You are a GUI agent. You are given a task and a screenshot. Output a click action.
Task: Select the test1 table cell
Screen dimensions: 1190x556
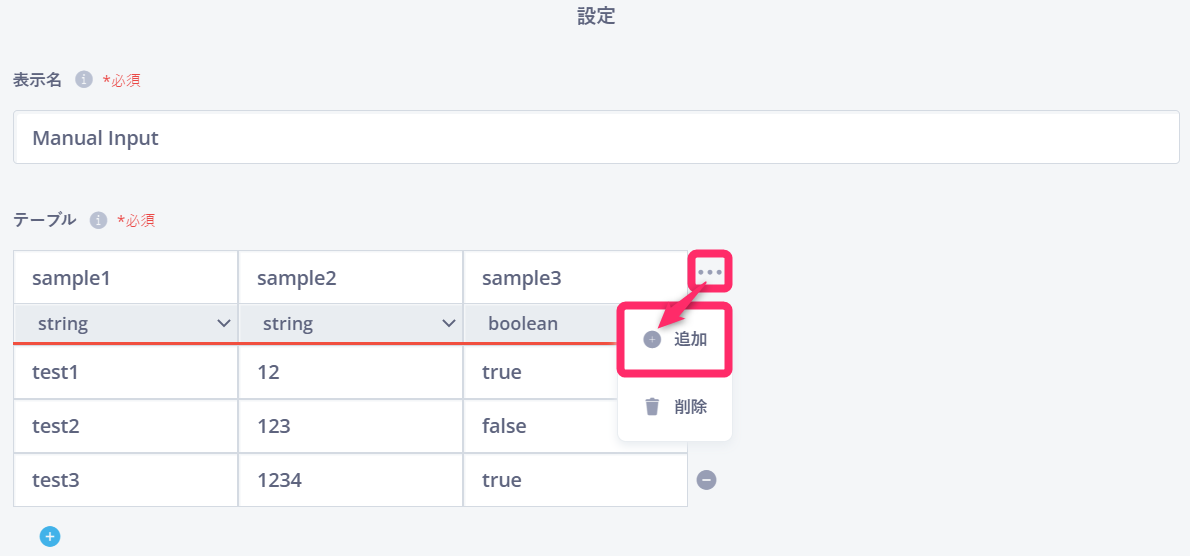coord(125,372)
